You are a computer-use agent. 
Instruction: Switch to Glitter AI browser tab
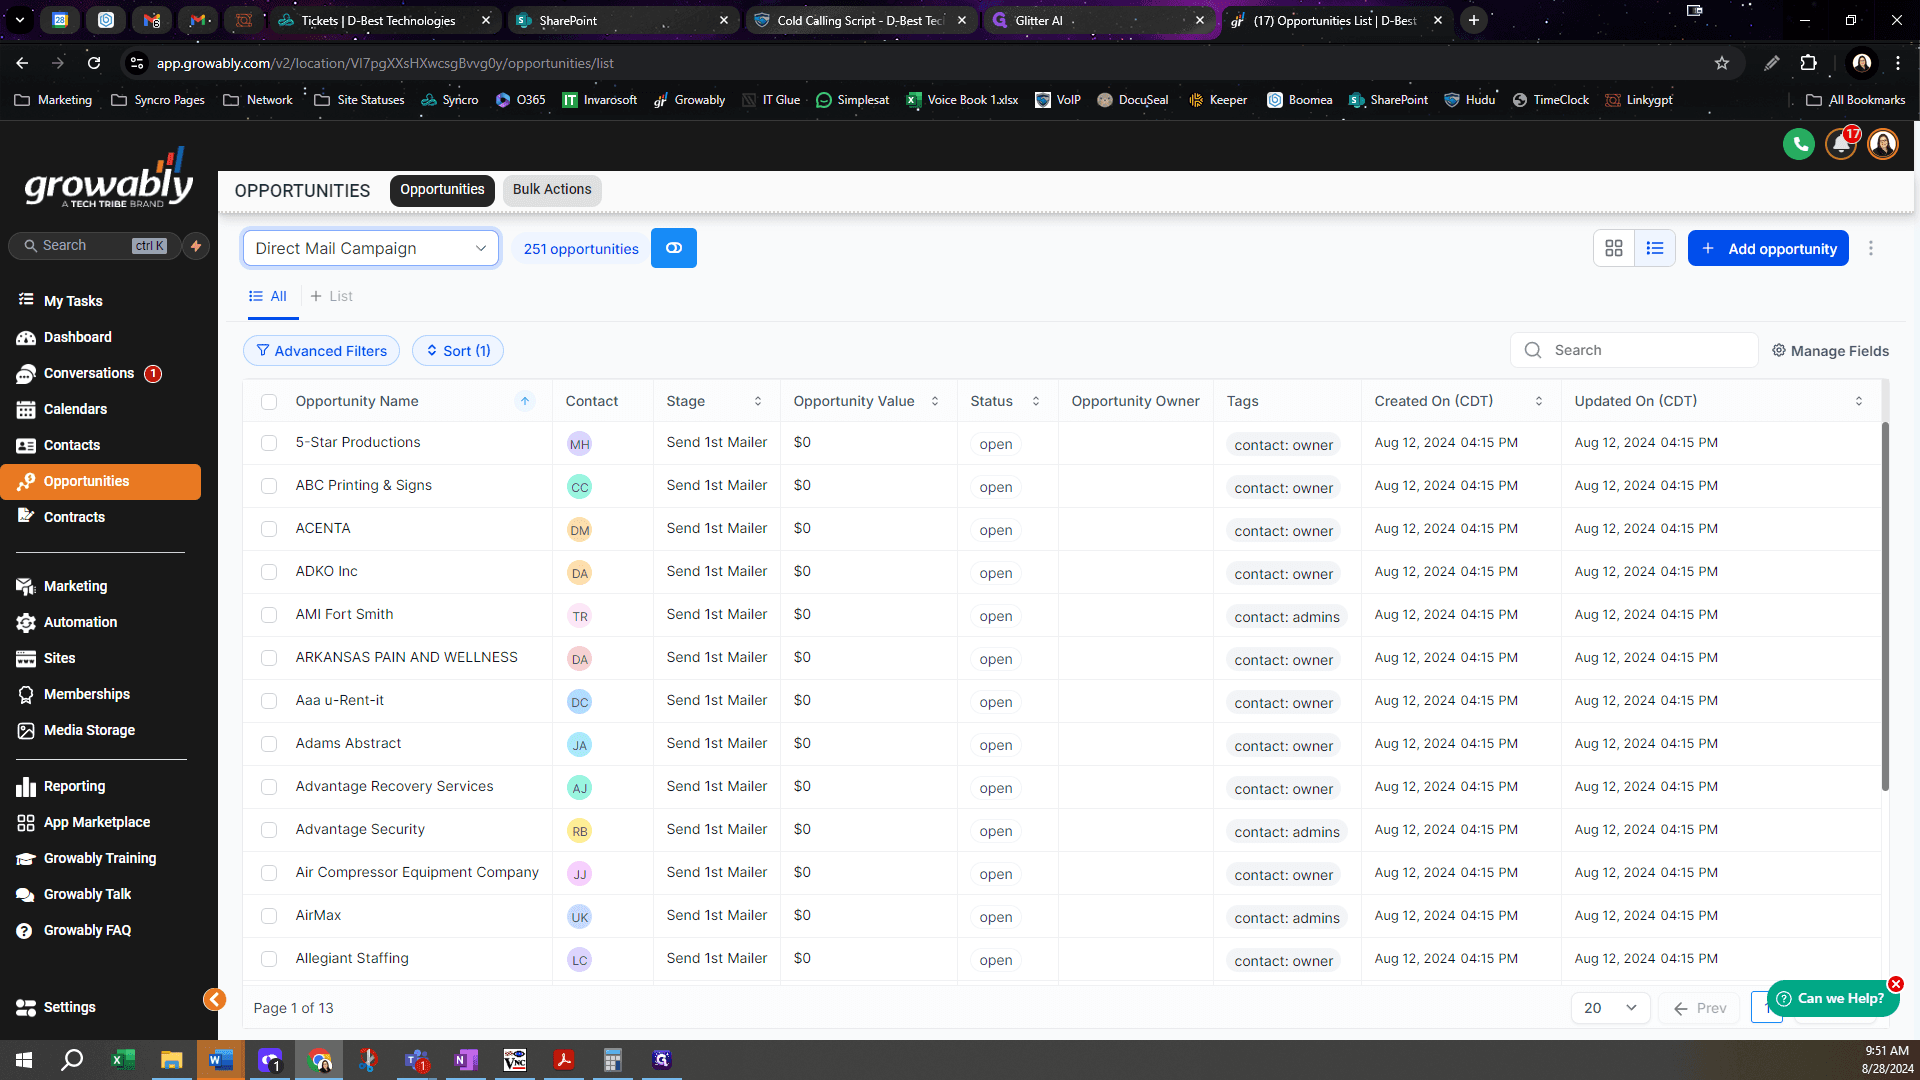pyautogui.click(x=1098, y=20)
